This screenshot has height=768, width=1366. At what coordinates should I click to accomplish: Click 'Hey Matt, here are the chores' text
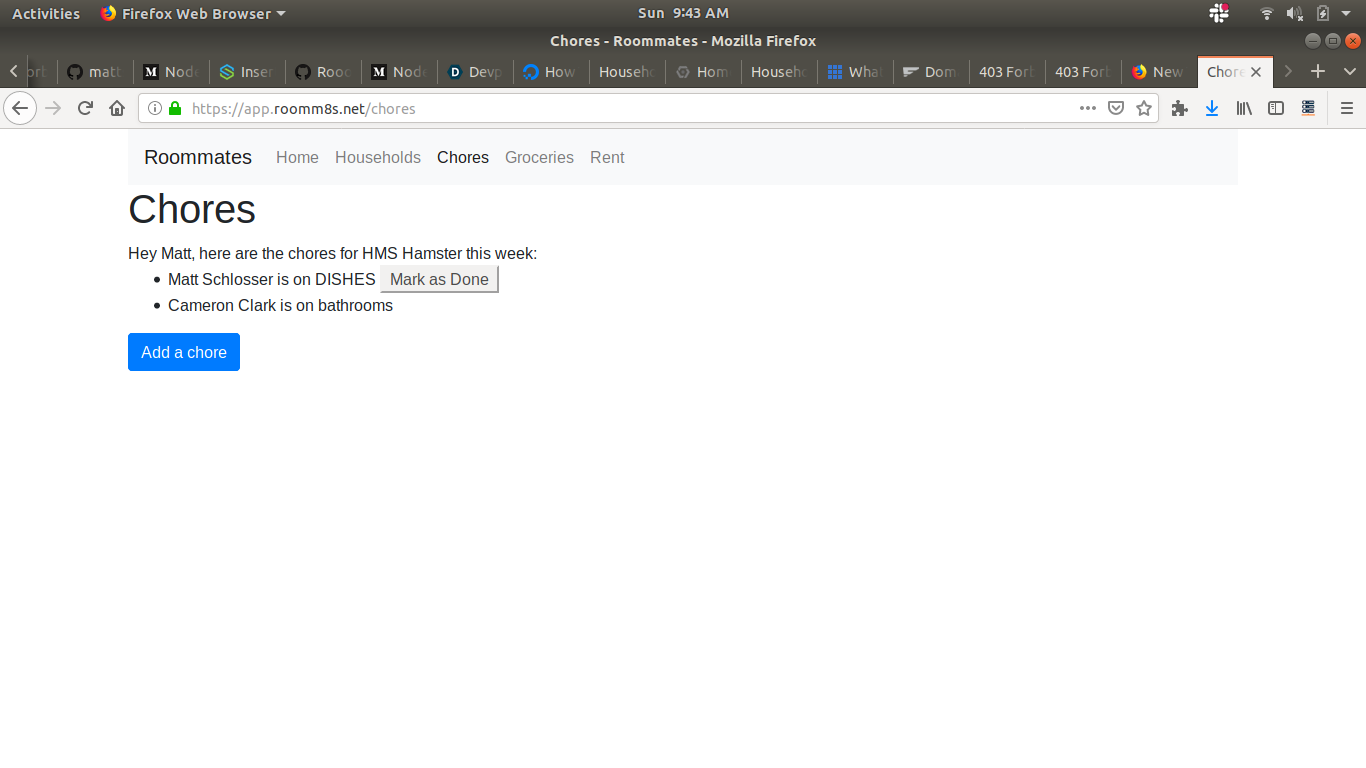pyautogui.click(x=333, y=254)
